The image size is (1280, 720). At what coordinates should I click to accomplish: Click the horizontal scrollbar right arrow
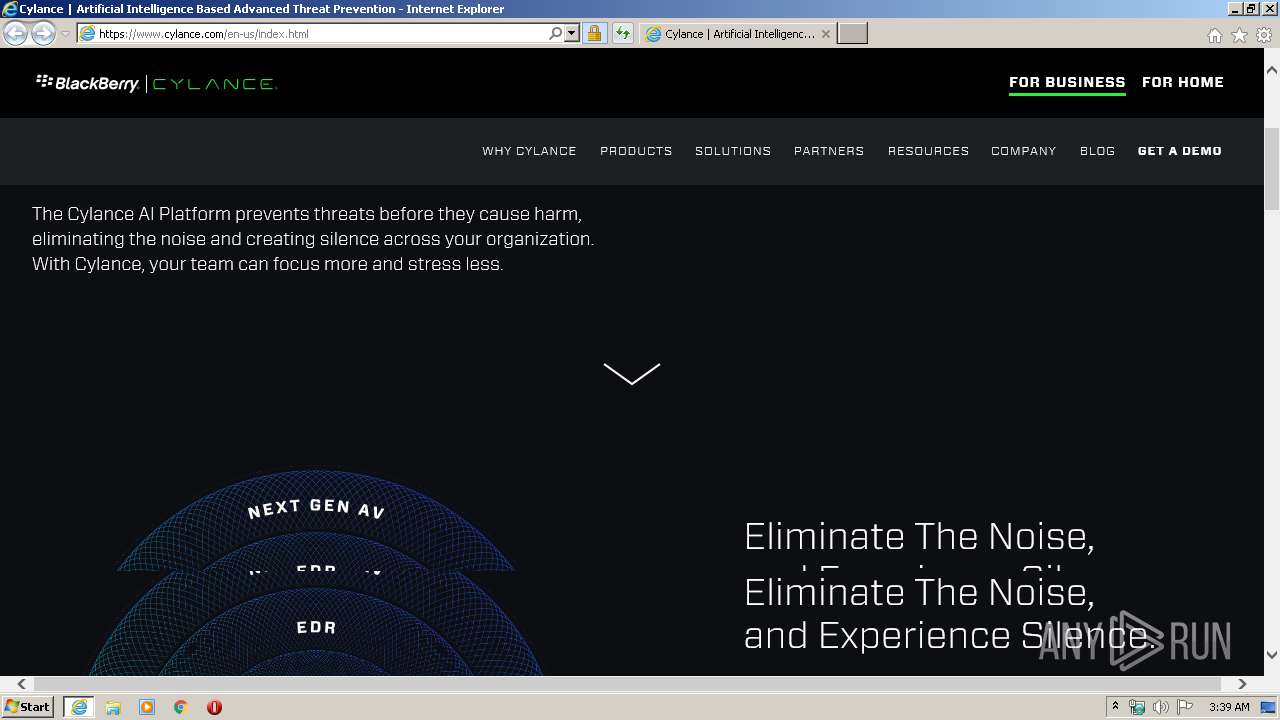coord(1242,684)
